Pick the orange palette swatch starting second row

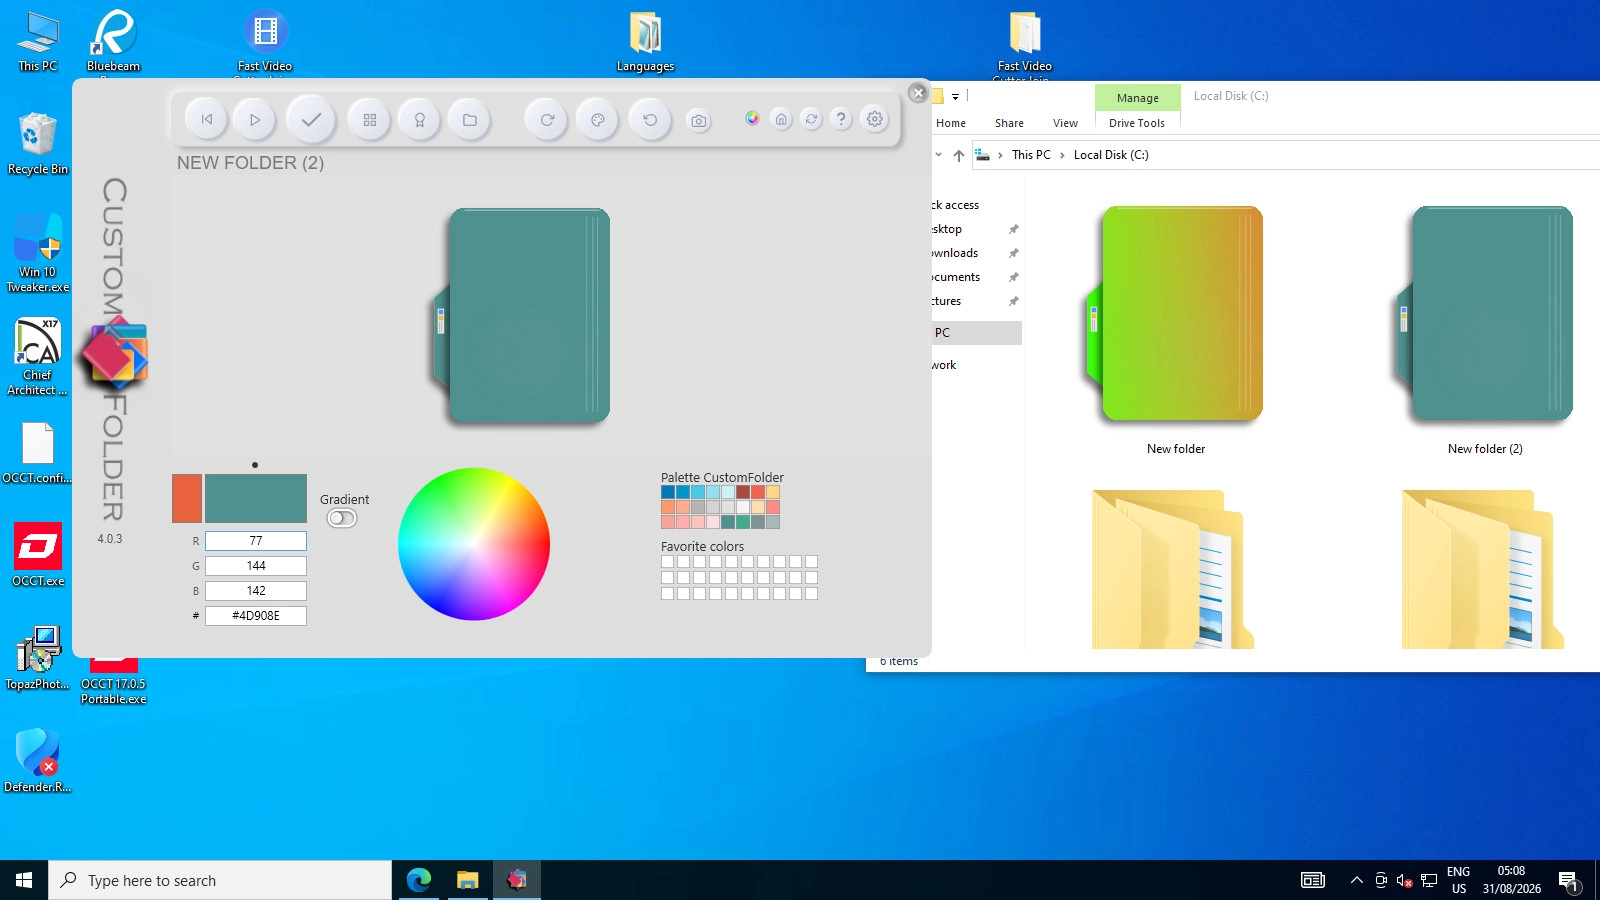click(668, 507)
